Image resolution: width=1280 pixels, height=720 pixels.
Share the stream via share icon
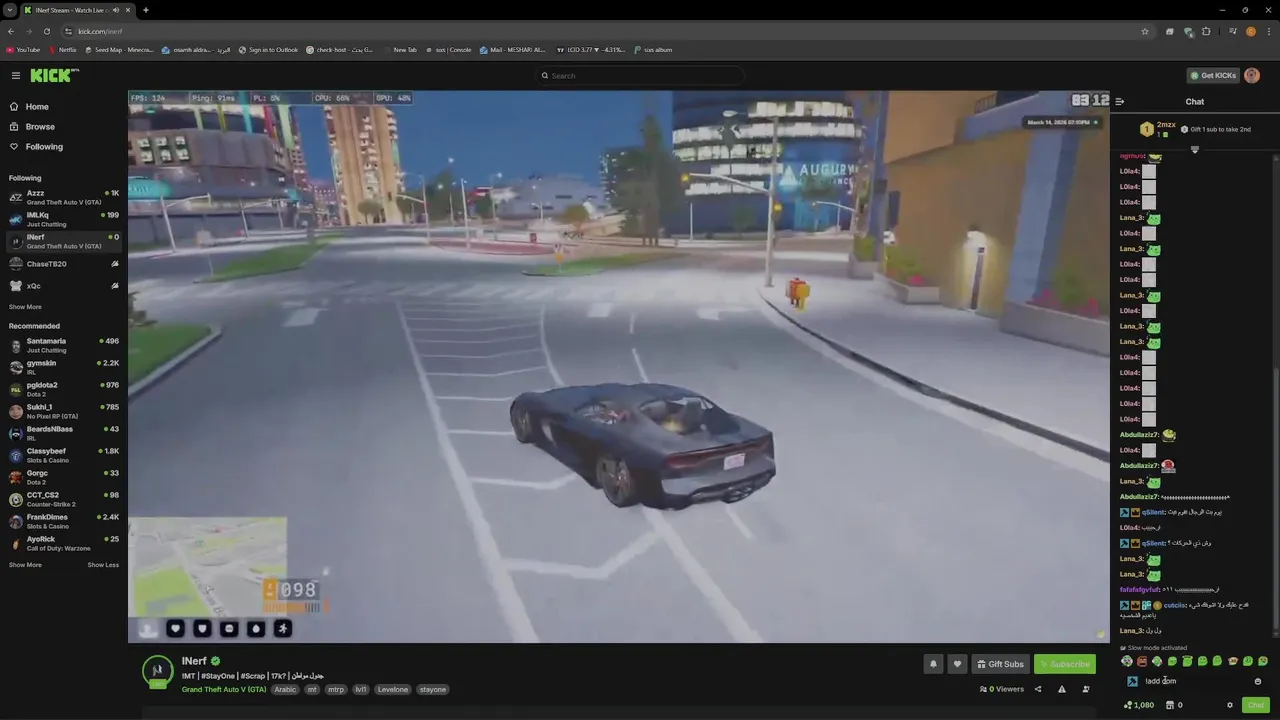click(1037, 689)
